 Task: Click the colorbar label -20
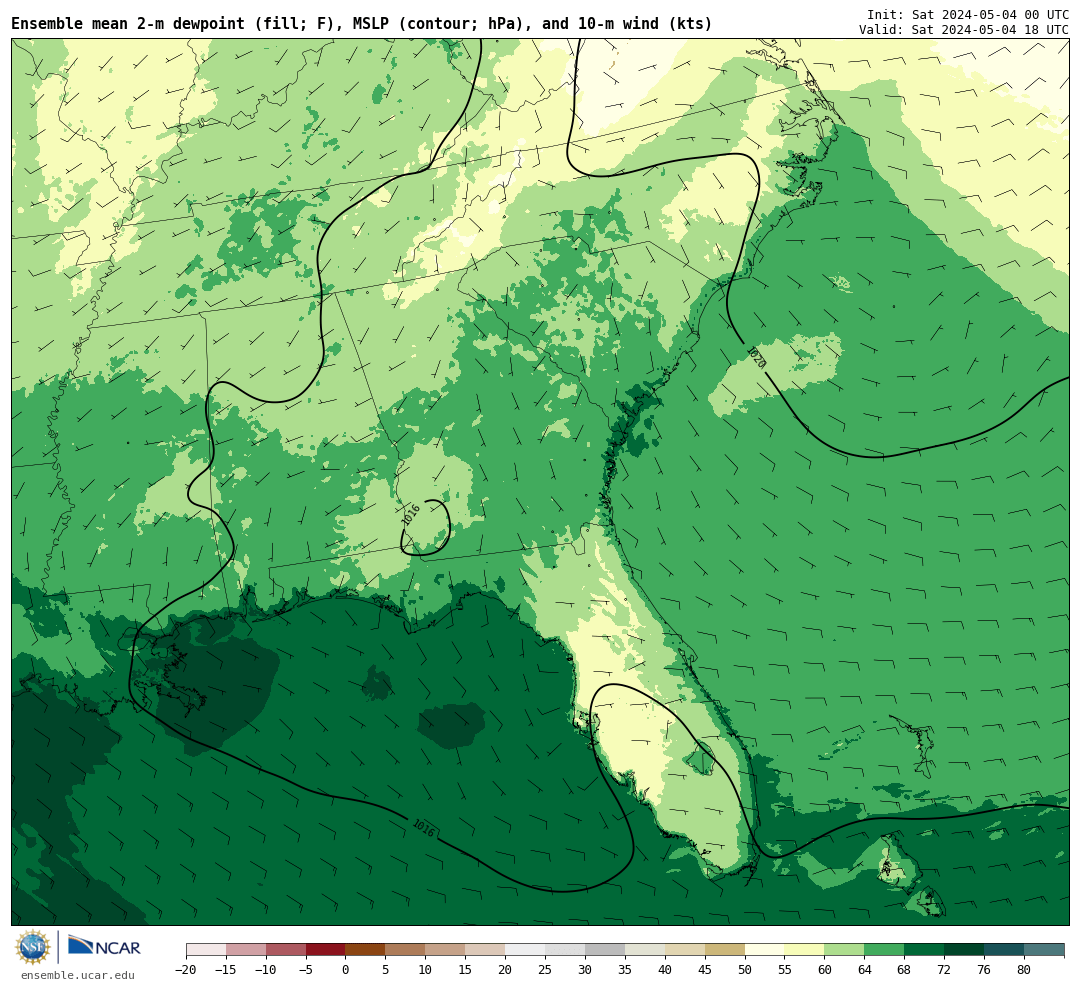tap(186, 970)
